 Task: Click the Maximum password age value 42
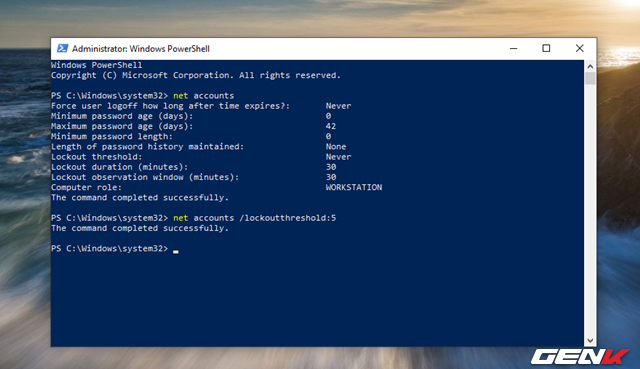331,126
